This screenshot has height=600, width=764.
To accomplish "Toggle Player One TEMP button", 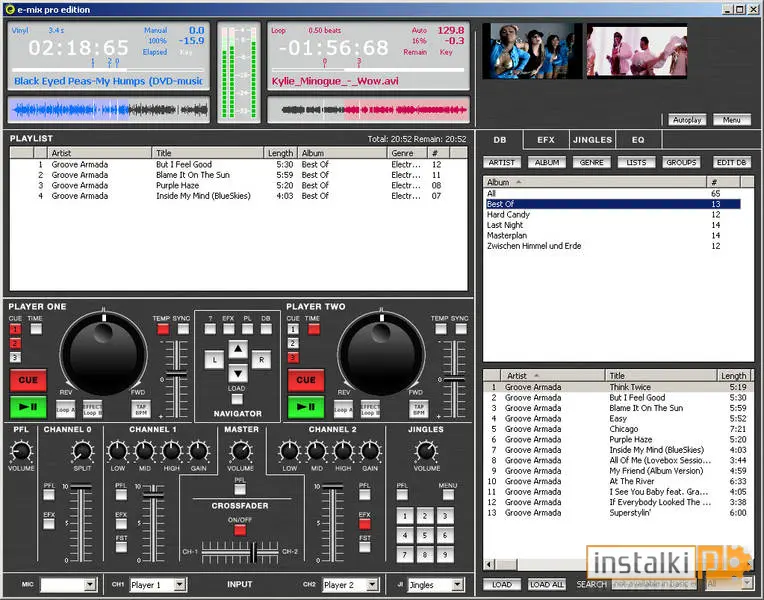I will [163, 329].
